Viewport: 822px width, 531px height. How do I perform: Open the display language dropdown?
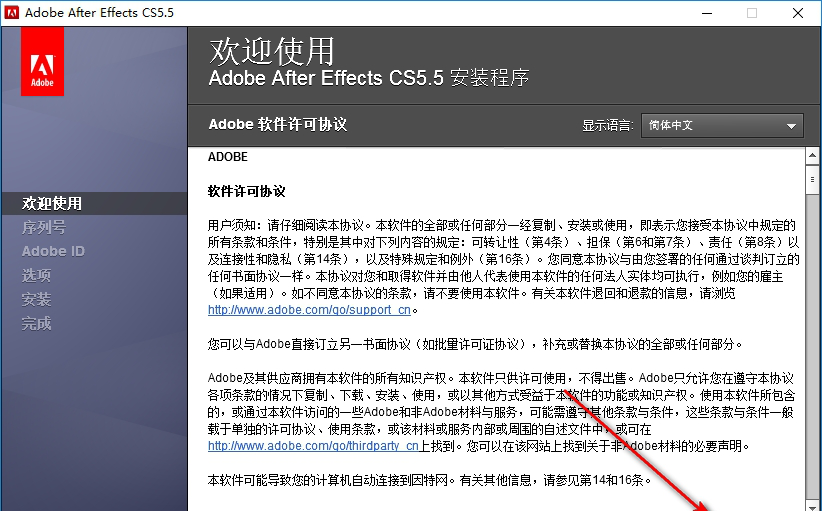[722, 126]
